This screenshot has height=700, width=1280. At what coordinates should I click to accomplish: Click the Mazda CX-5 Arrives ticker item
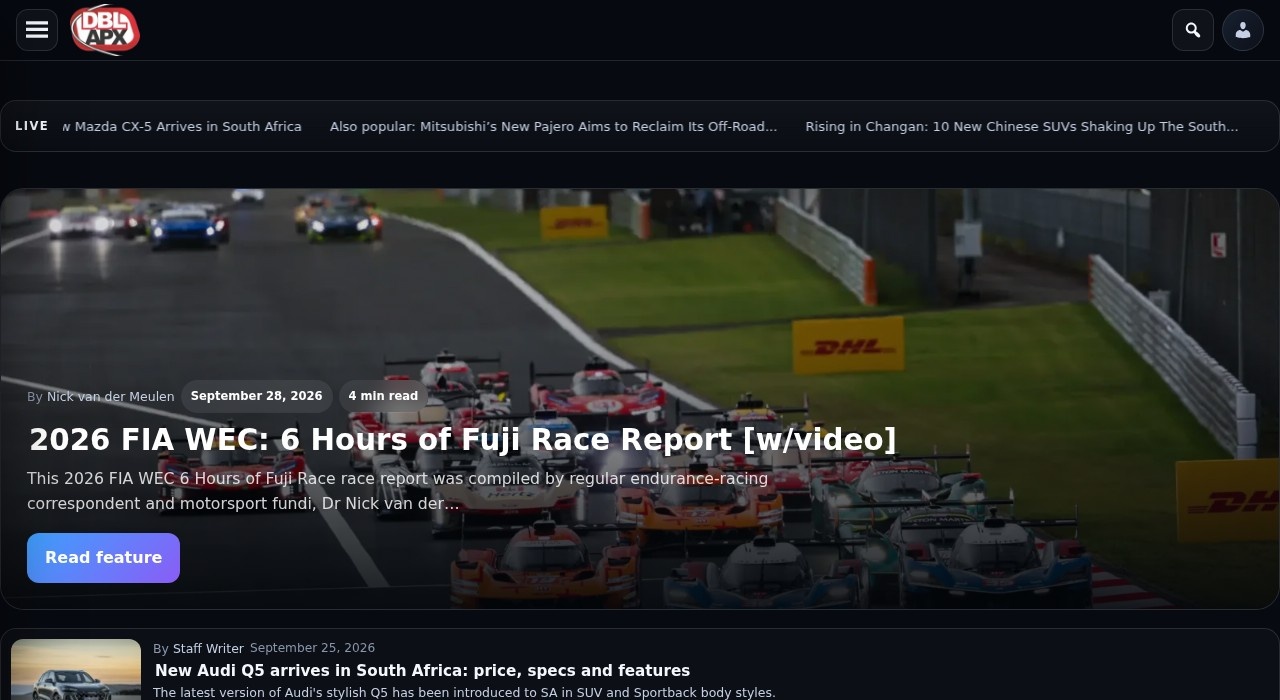coord(182,127)
